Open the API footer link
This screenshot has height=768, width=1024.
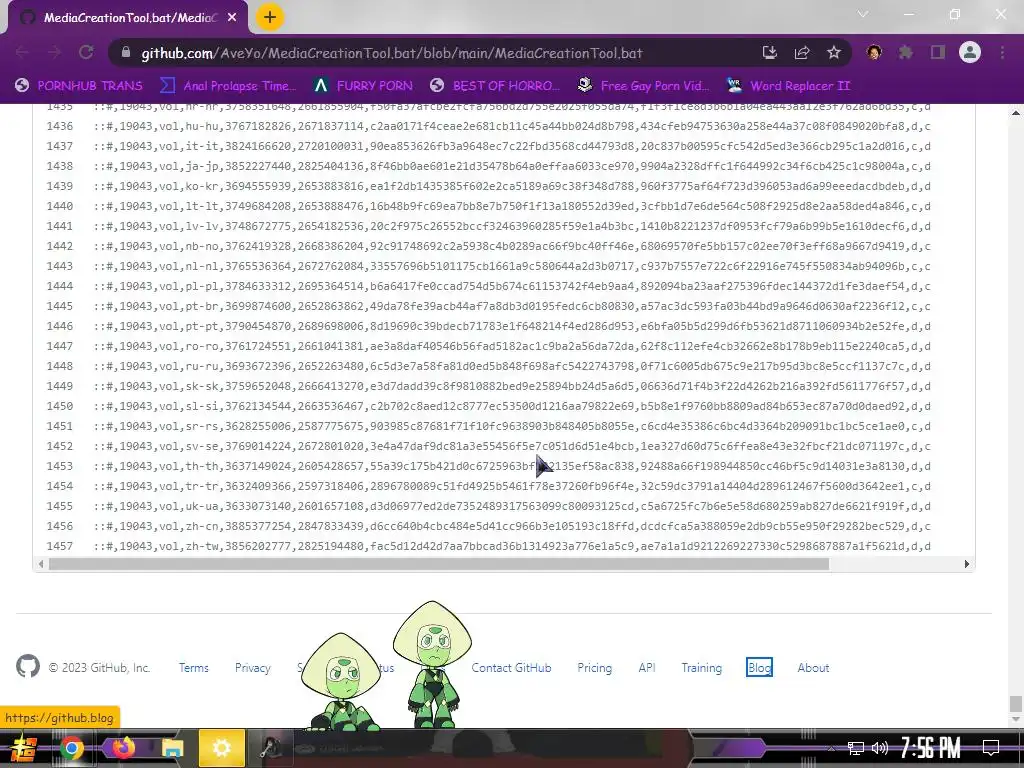(647, 667)
